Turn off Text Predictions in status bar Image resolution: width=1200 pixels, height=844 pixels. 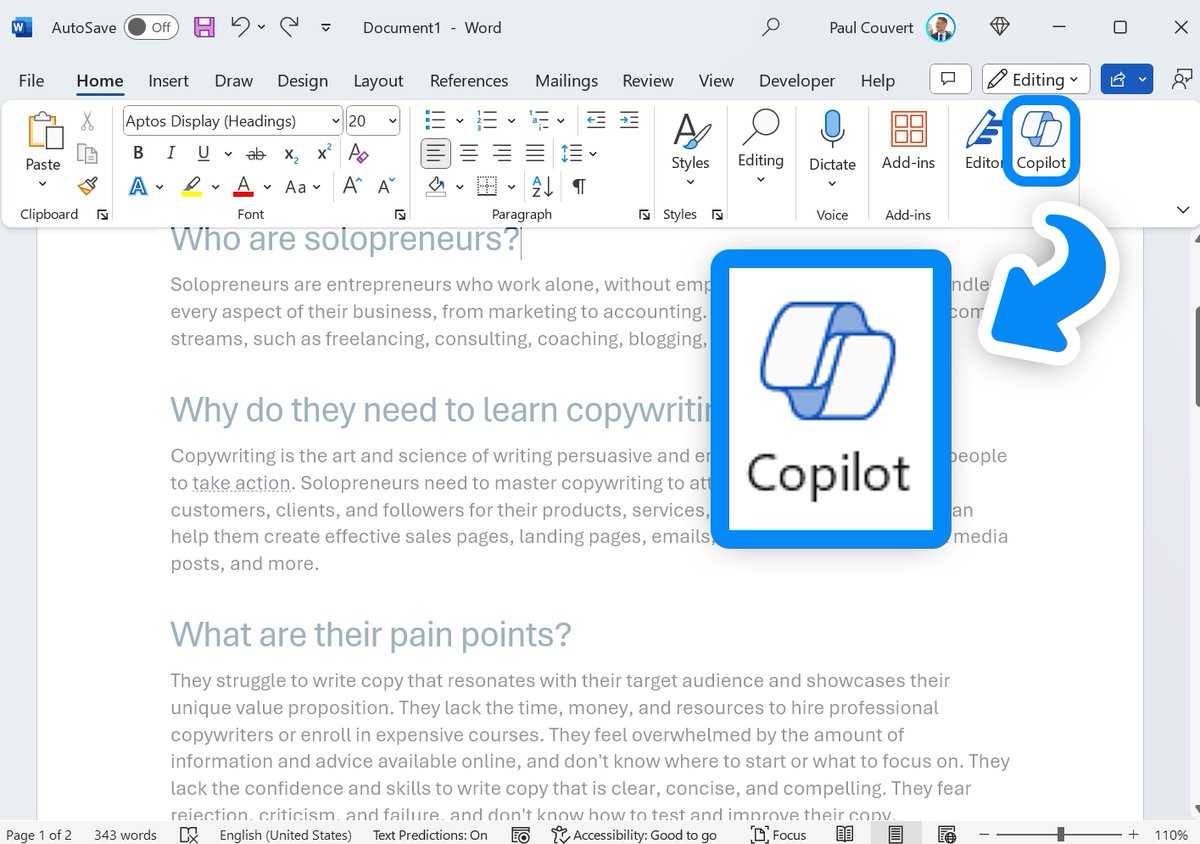tap(430, 834)
